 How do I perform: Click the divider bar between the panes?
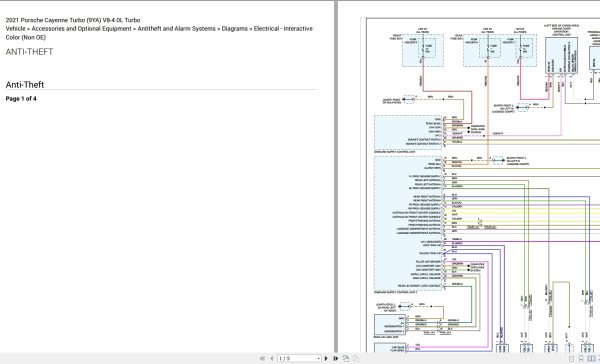tap(336, 176)
